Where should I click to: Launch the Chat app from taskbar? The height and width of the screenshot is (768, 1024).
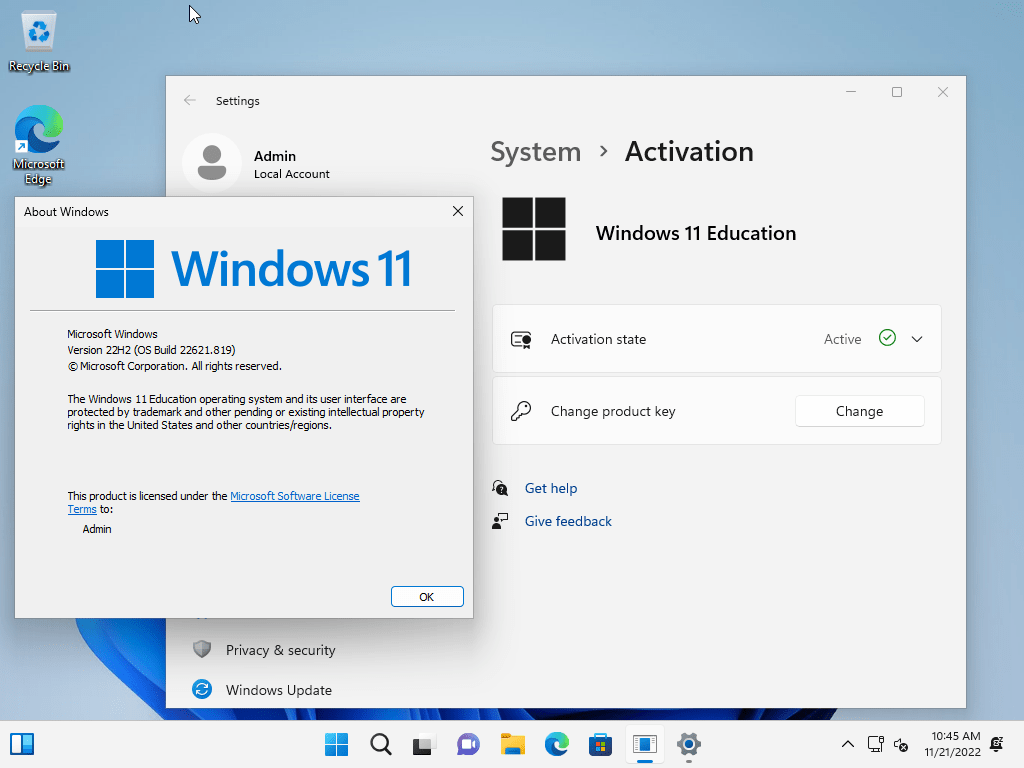point(468,744)
